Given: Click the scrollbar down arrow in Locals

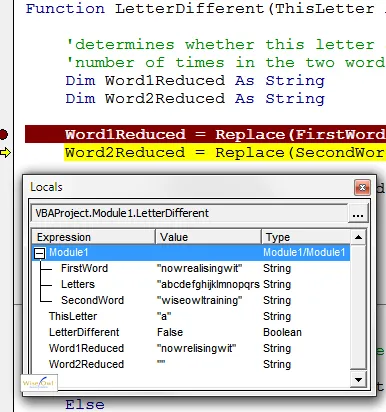Looking at the screenshot, I should click(x=358, y=380).
